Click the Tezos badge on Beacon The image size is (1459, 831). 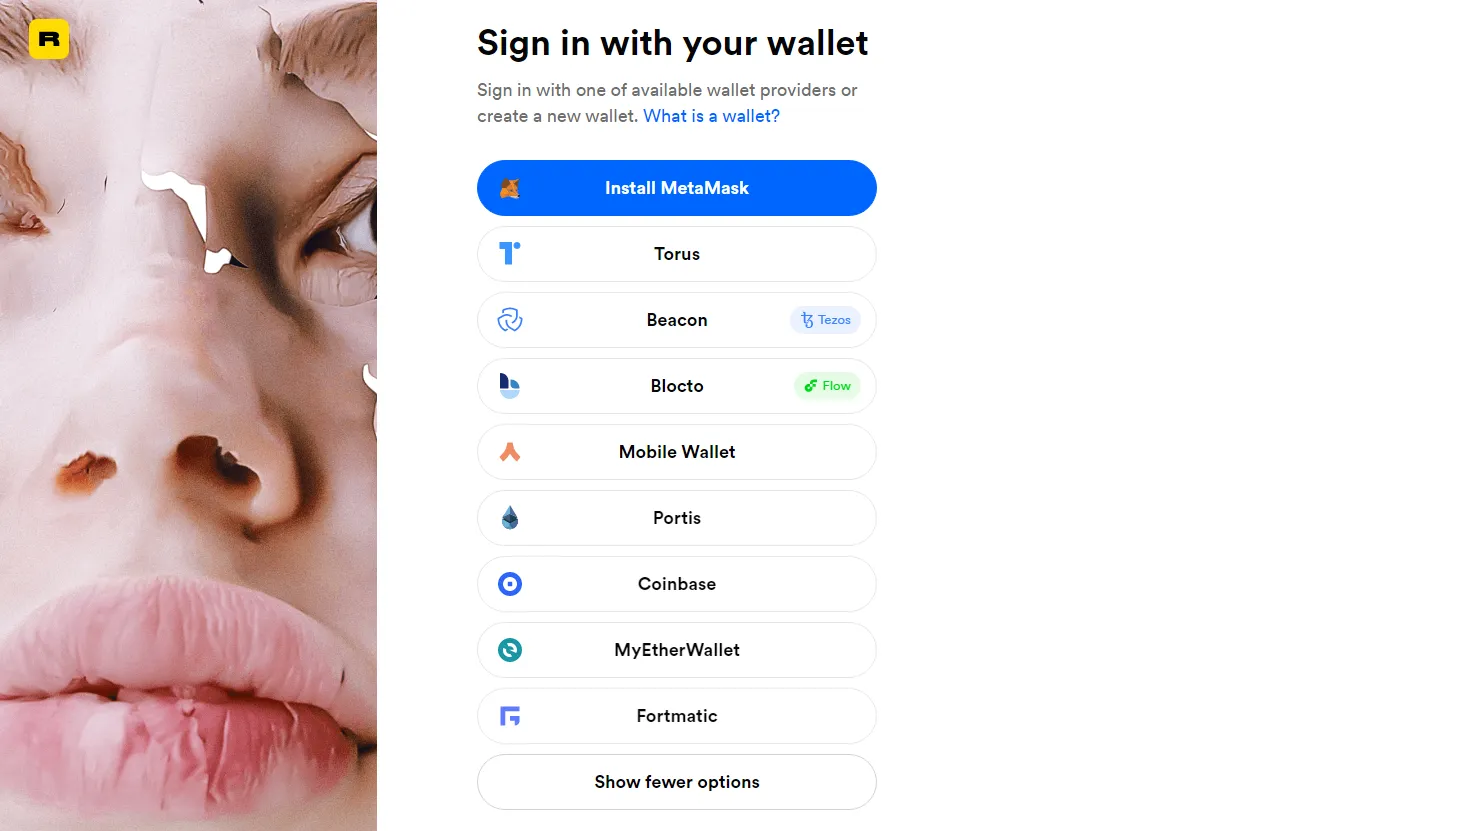click(825, 320)
